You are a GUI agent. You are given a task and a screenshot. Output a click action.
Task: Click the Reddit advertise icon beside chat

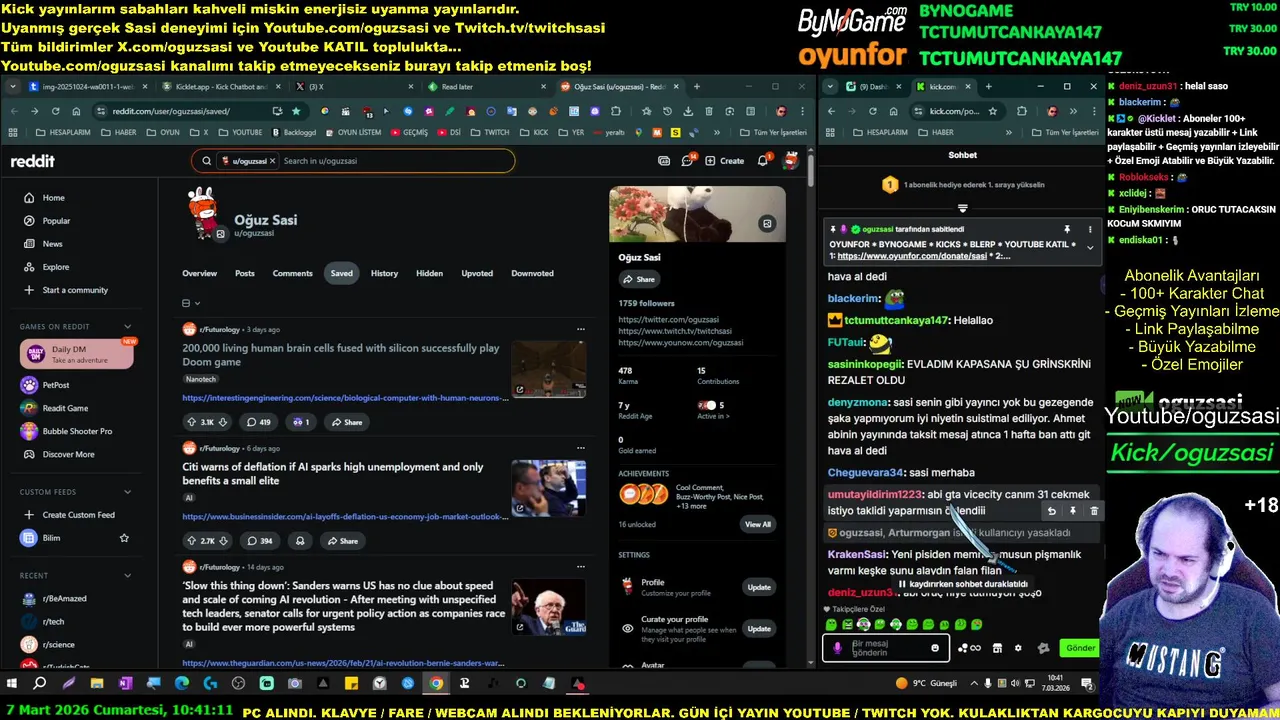(x=664, y=160)
